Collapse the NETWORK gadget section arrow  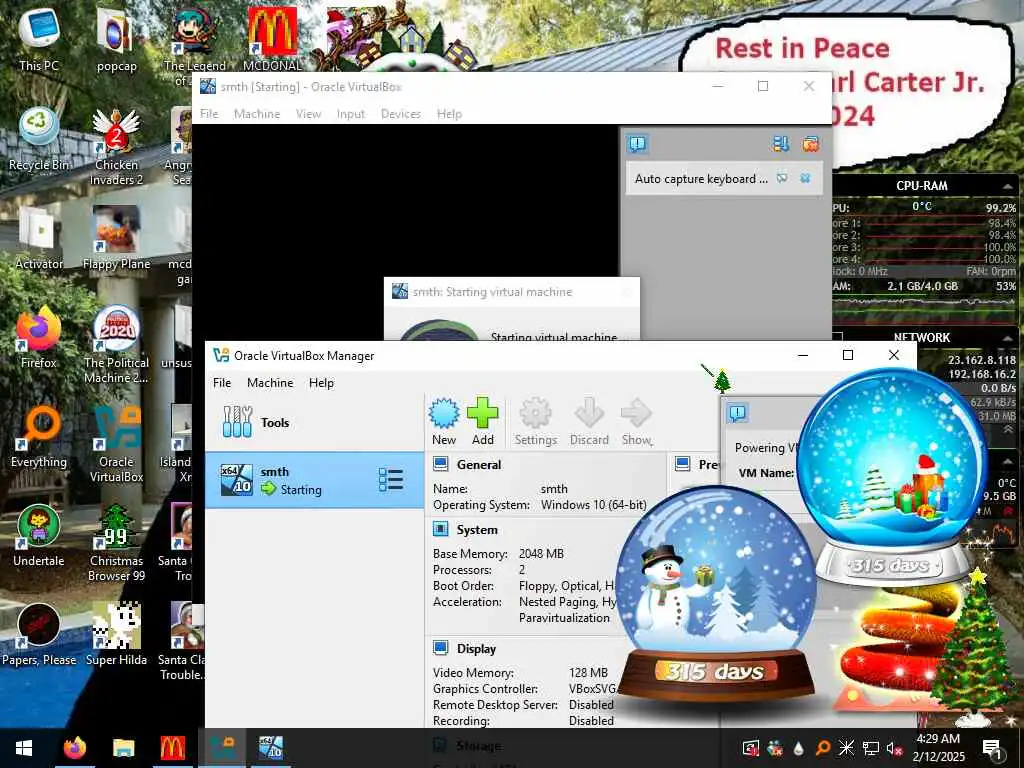tap(1008, 338)
